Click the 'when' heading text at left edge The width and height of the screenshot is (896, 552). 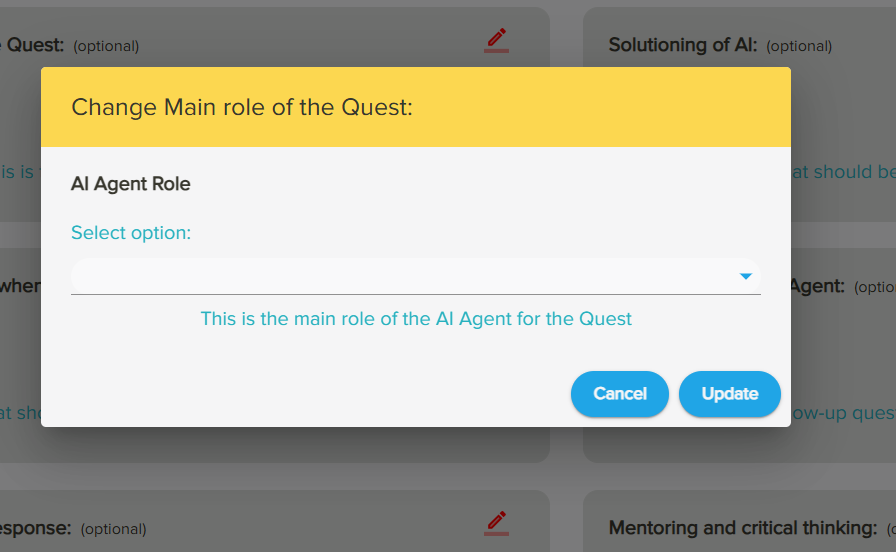(20, 286)
